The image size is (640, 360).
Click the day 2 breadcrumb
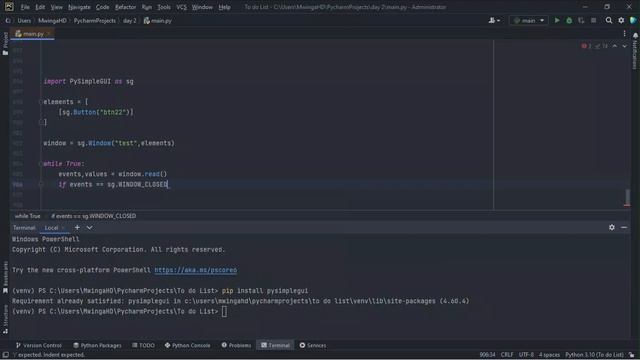click(129, 20)
